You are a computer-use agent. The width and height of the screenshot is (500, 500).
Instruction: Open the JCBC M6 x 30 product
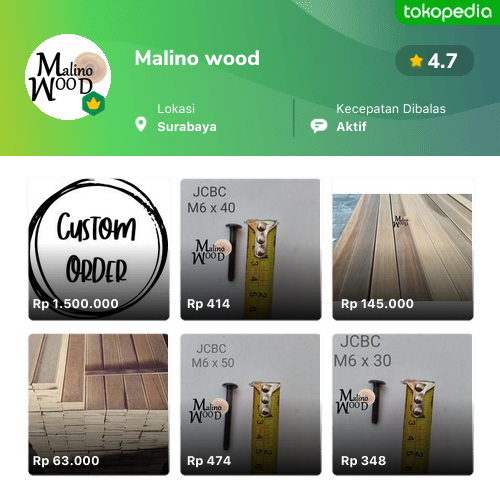tap(403, 404)
